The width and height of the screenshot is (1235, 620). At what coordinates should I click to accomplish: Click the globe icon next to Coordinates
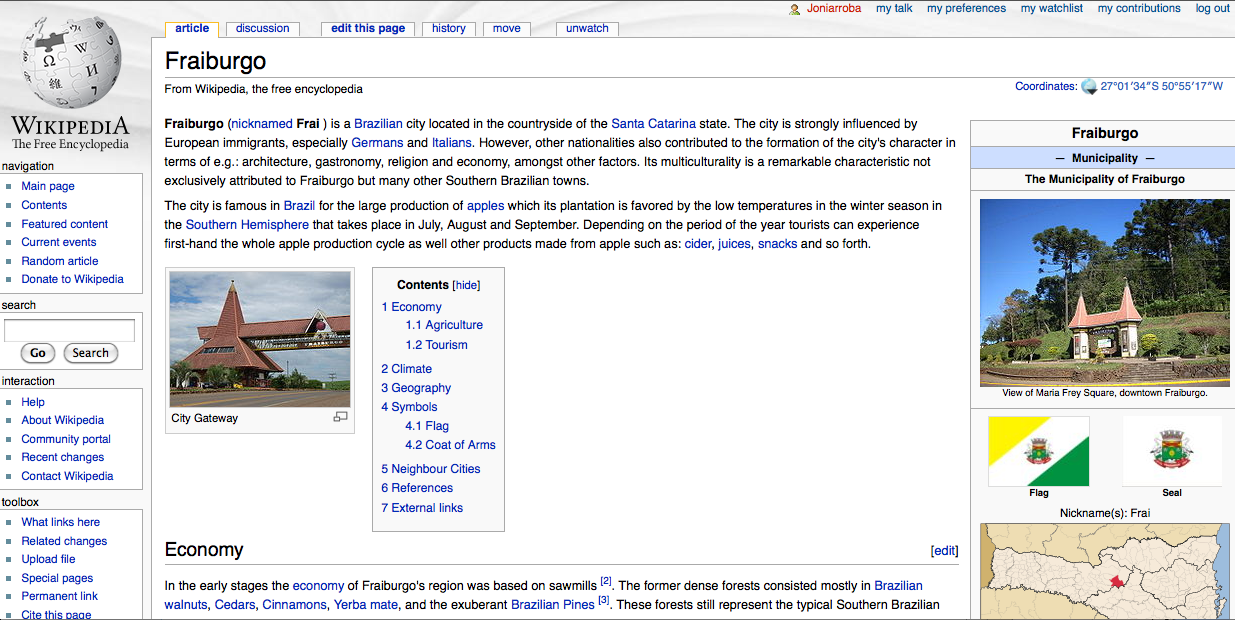(x=1089, y=87)
